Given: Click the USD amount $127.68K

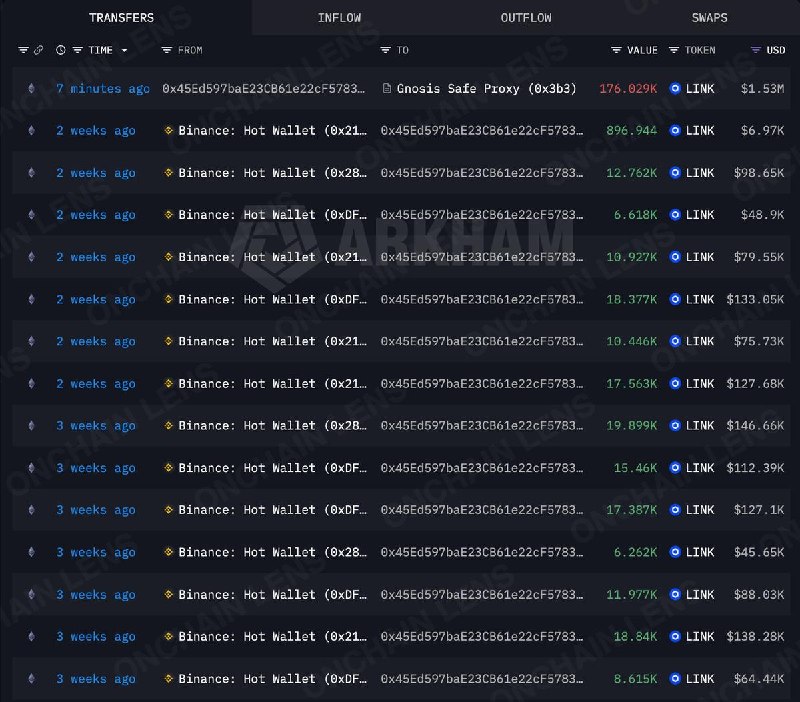Looking at the screenshot, I should click(755, 384).
